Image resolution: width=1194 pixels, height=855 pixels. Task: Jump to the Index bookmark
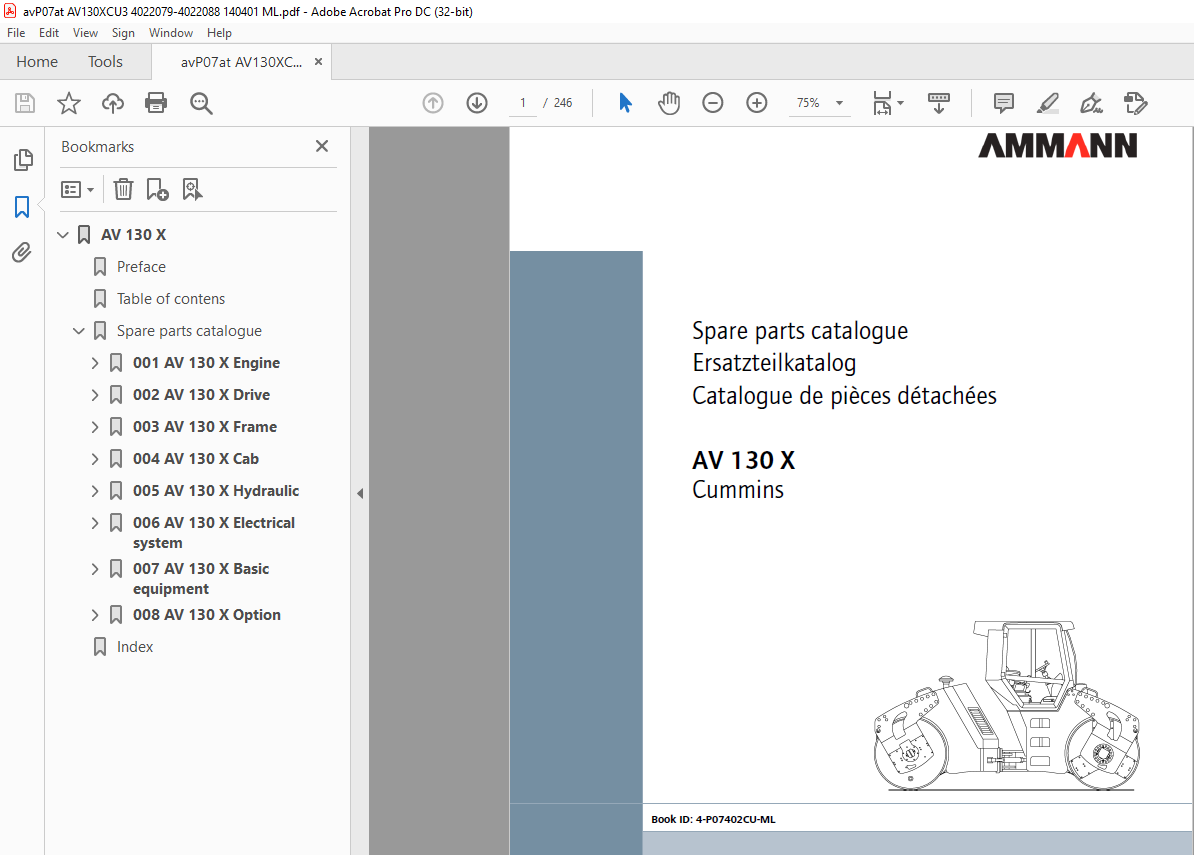[x=135, y=646]
